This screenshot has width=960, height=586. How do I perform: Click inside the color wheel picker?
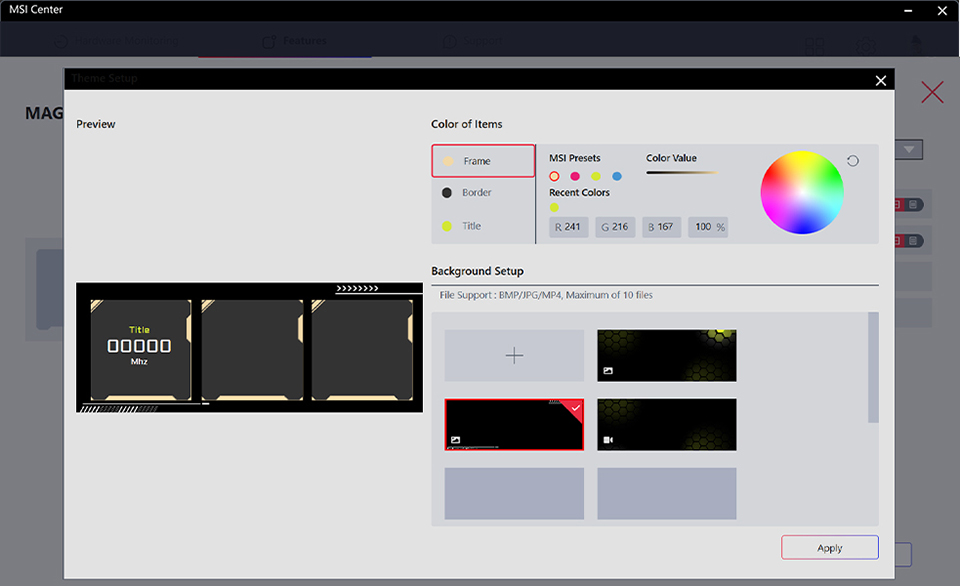click(802, 192)
